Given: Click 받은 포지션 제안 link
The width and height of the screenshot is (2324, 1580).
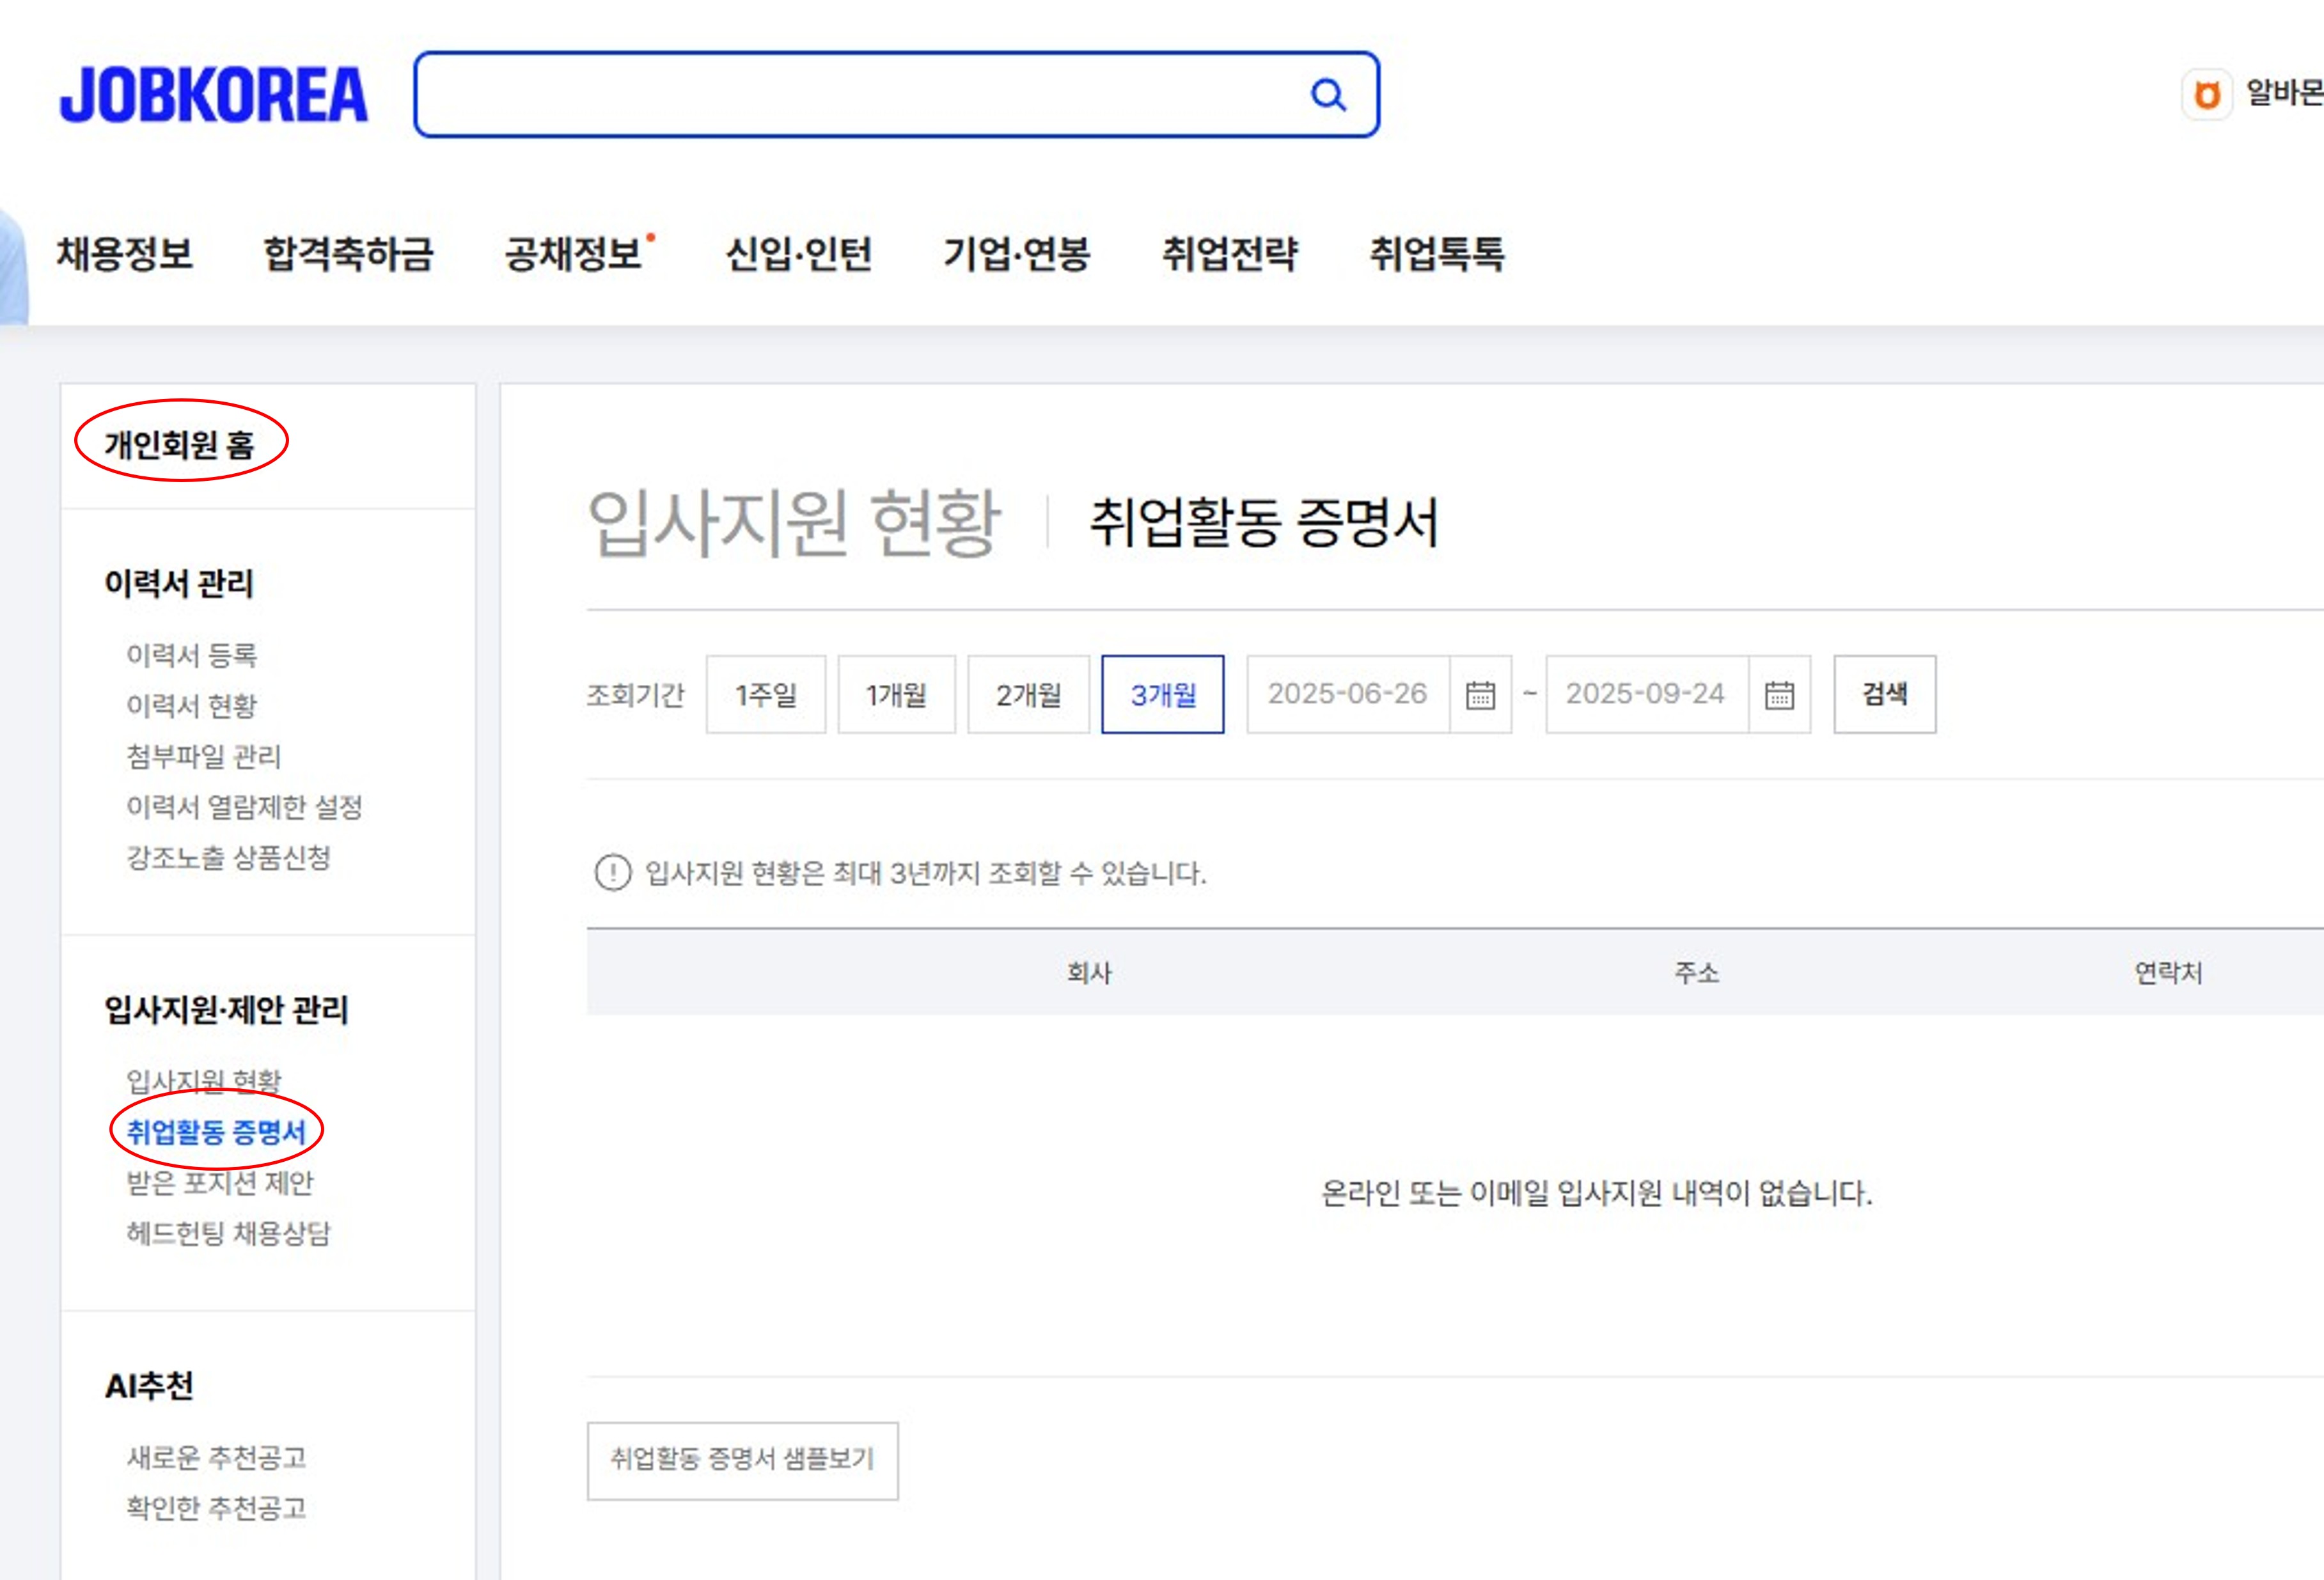Looking at the screenshot, I should click(220, 1183).
